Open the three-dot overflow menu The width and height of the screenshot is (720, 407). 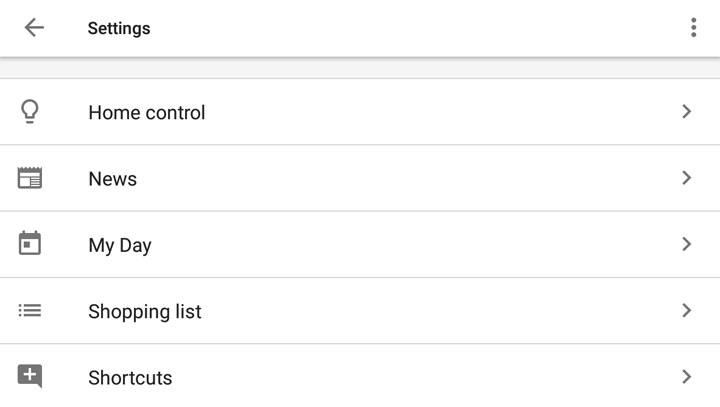[693, 28]
